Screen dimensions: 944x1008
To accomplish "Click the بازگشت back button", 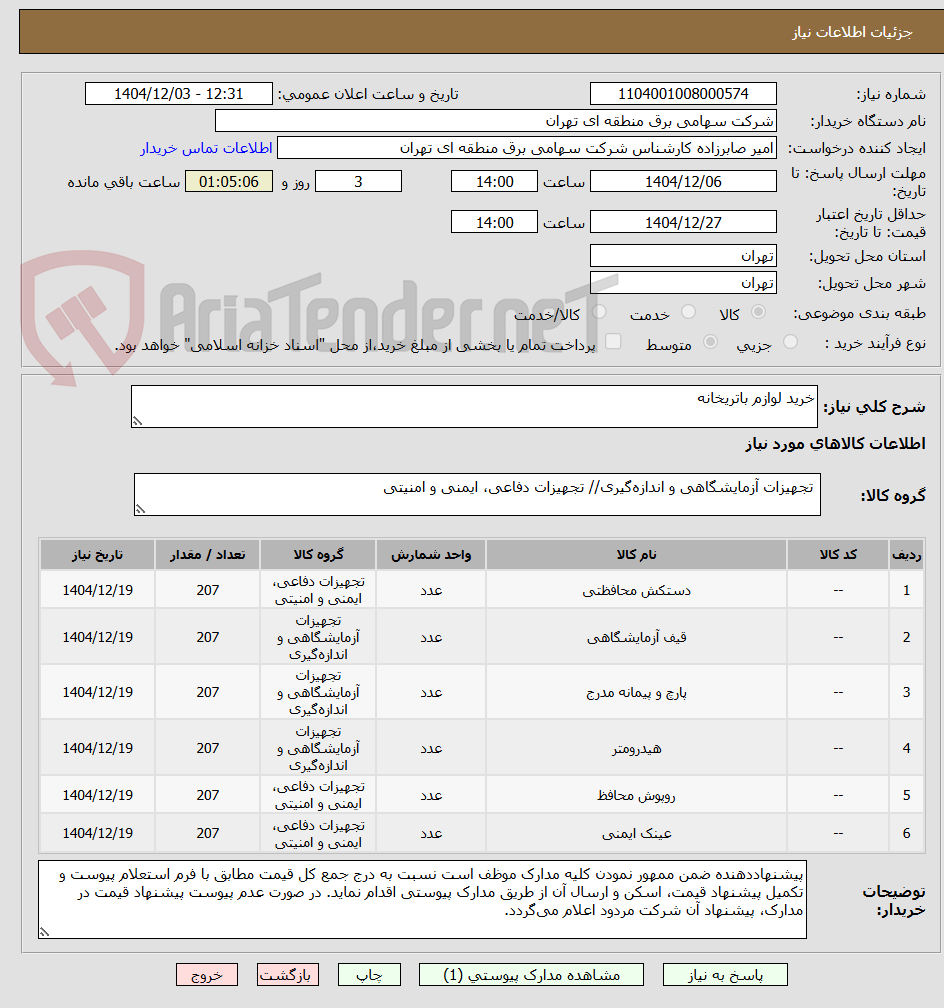I will (x=287, y=975).
